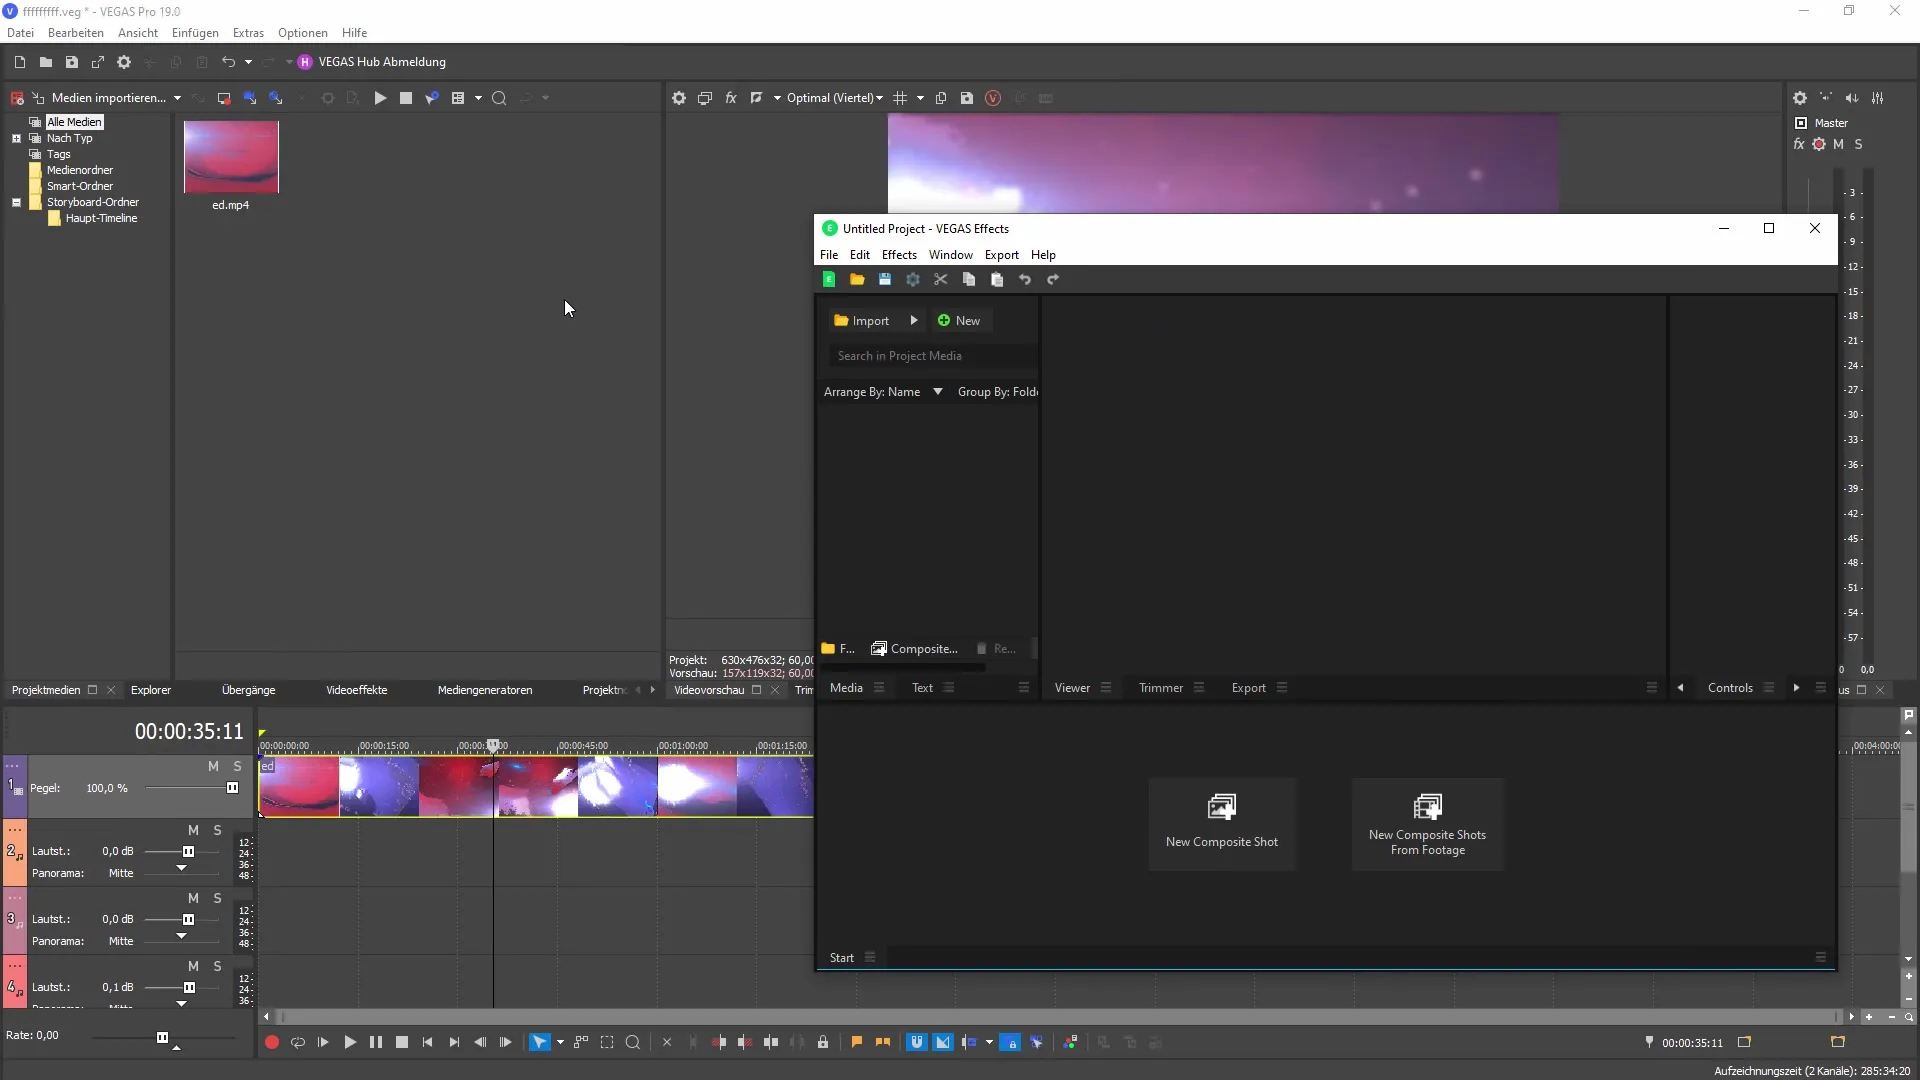The height and width of the screenshot is (1080, 1920).
Task: Click the Import button in VEGAS Effects
Action: (861, 321)
